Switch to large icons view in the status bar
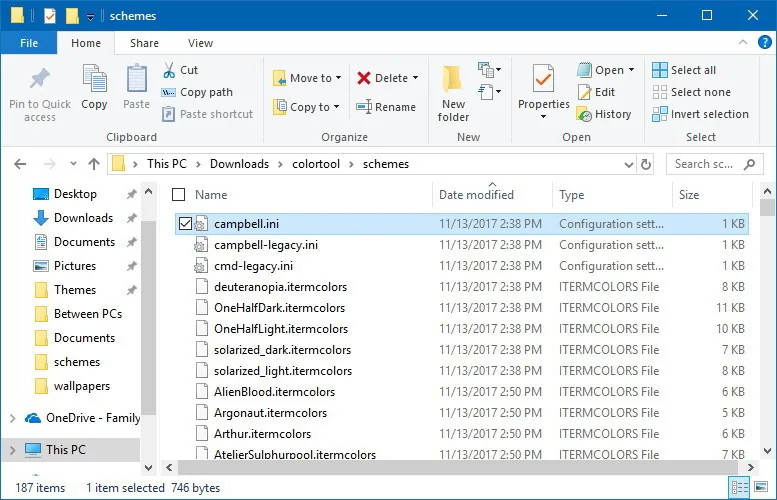Screen dimensions: 777x500 pyautogui.click(x=761, y=488)
